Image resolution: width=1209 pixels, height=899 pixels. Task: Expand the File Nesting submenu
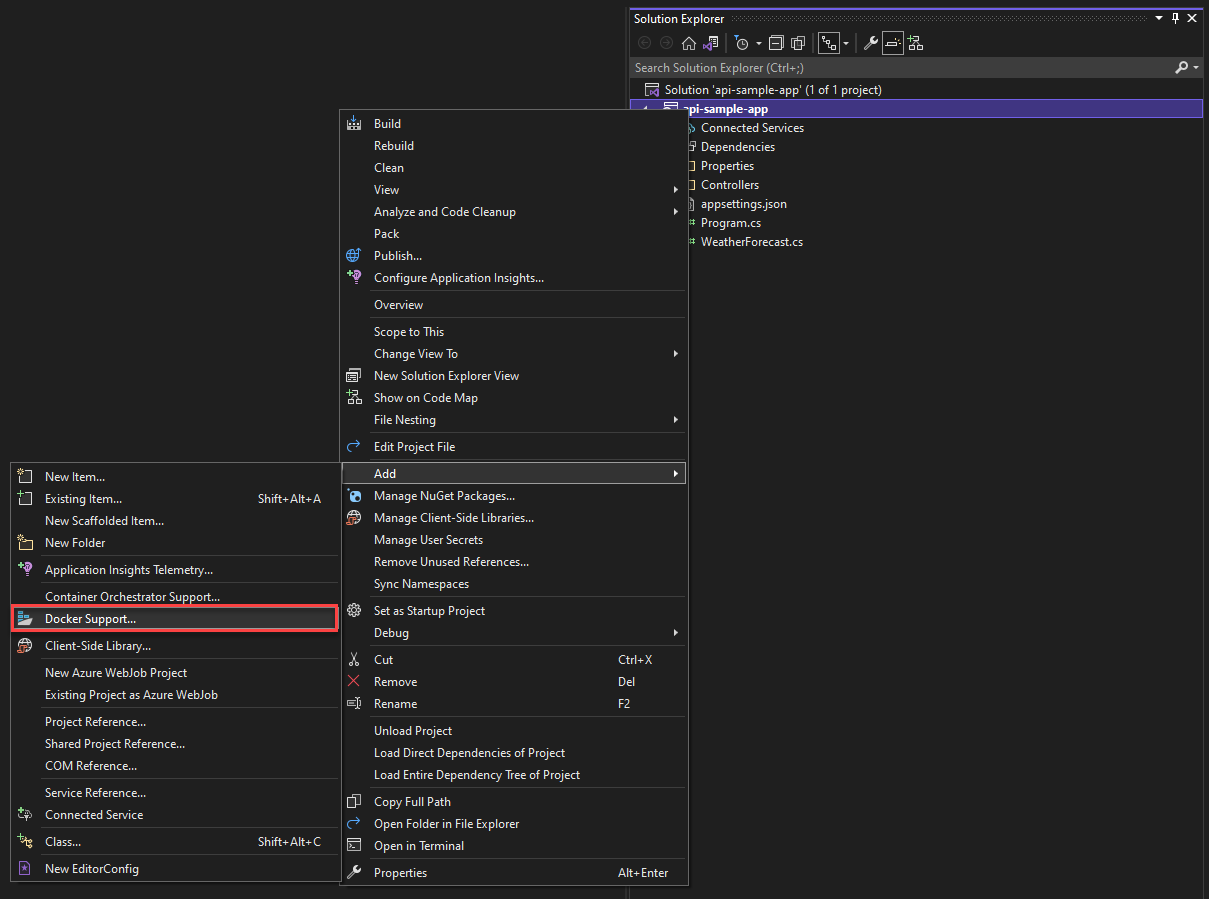point(675,419)
